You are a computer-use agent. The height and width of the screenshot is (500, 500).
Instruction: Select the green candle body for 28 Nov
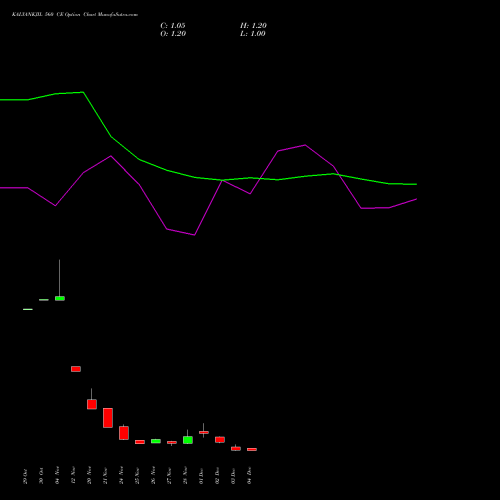(188, 440)
